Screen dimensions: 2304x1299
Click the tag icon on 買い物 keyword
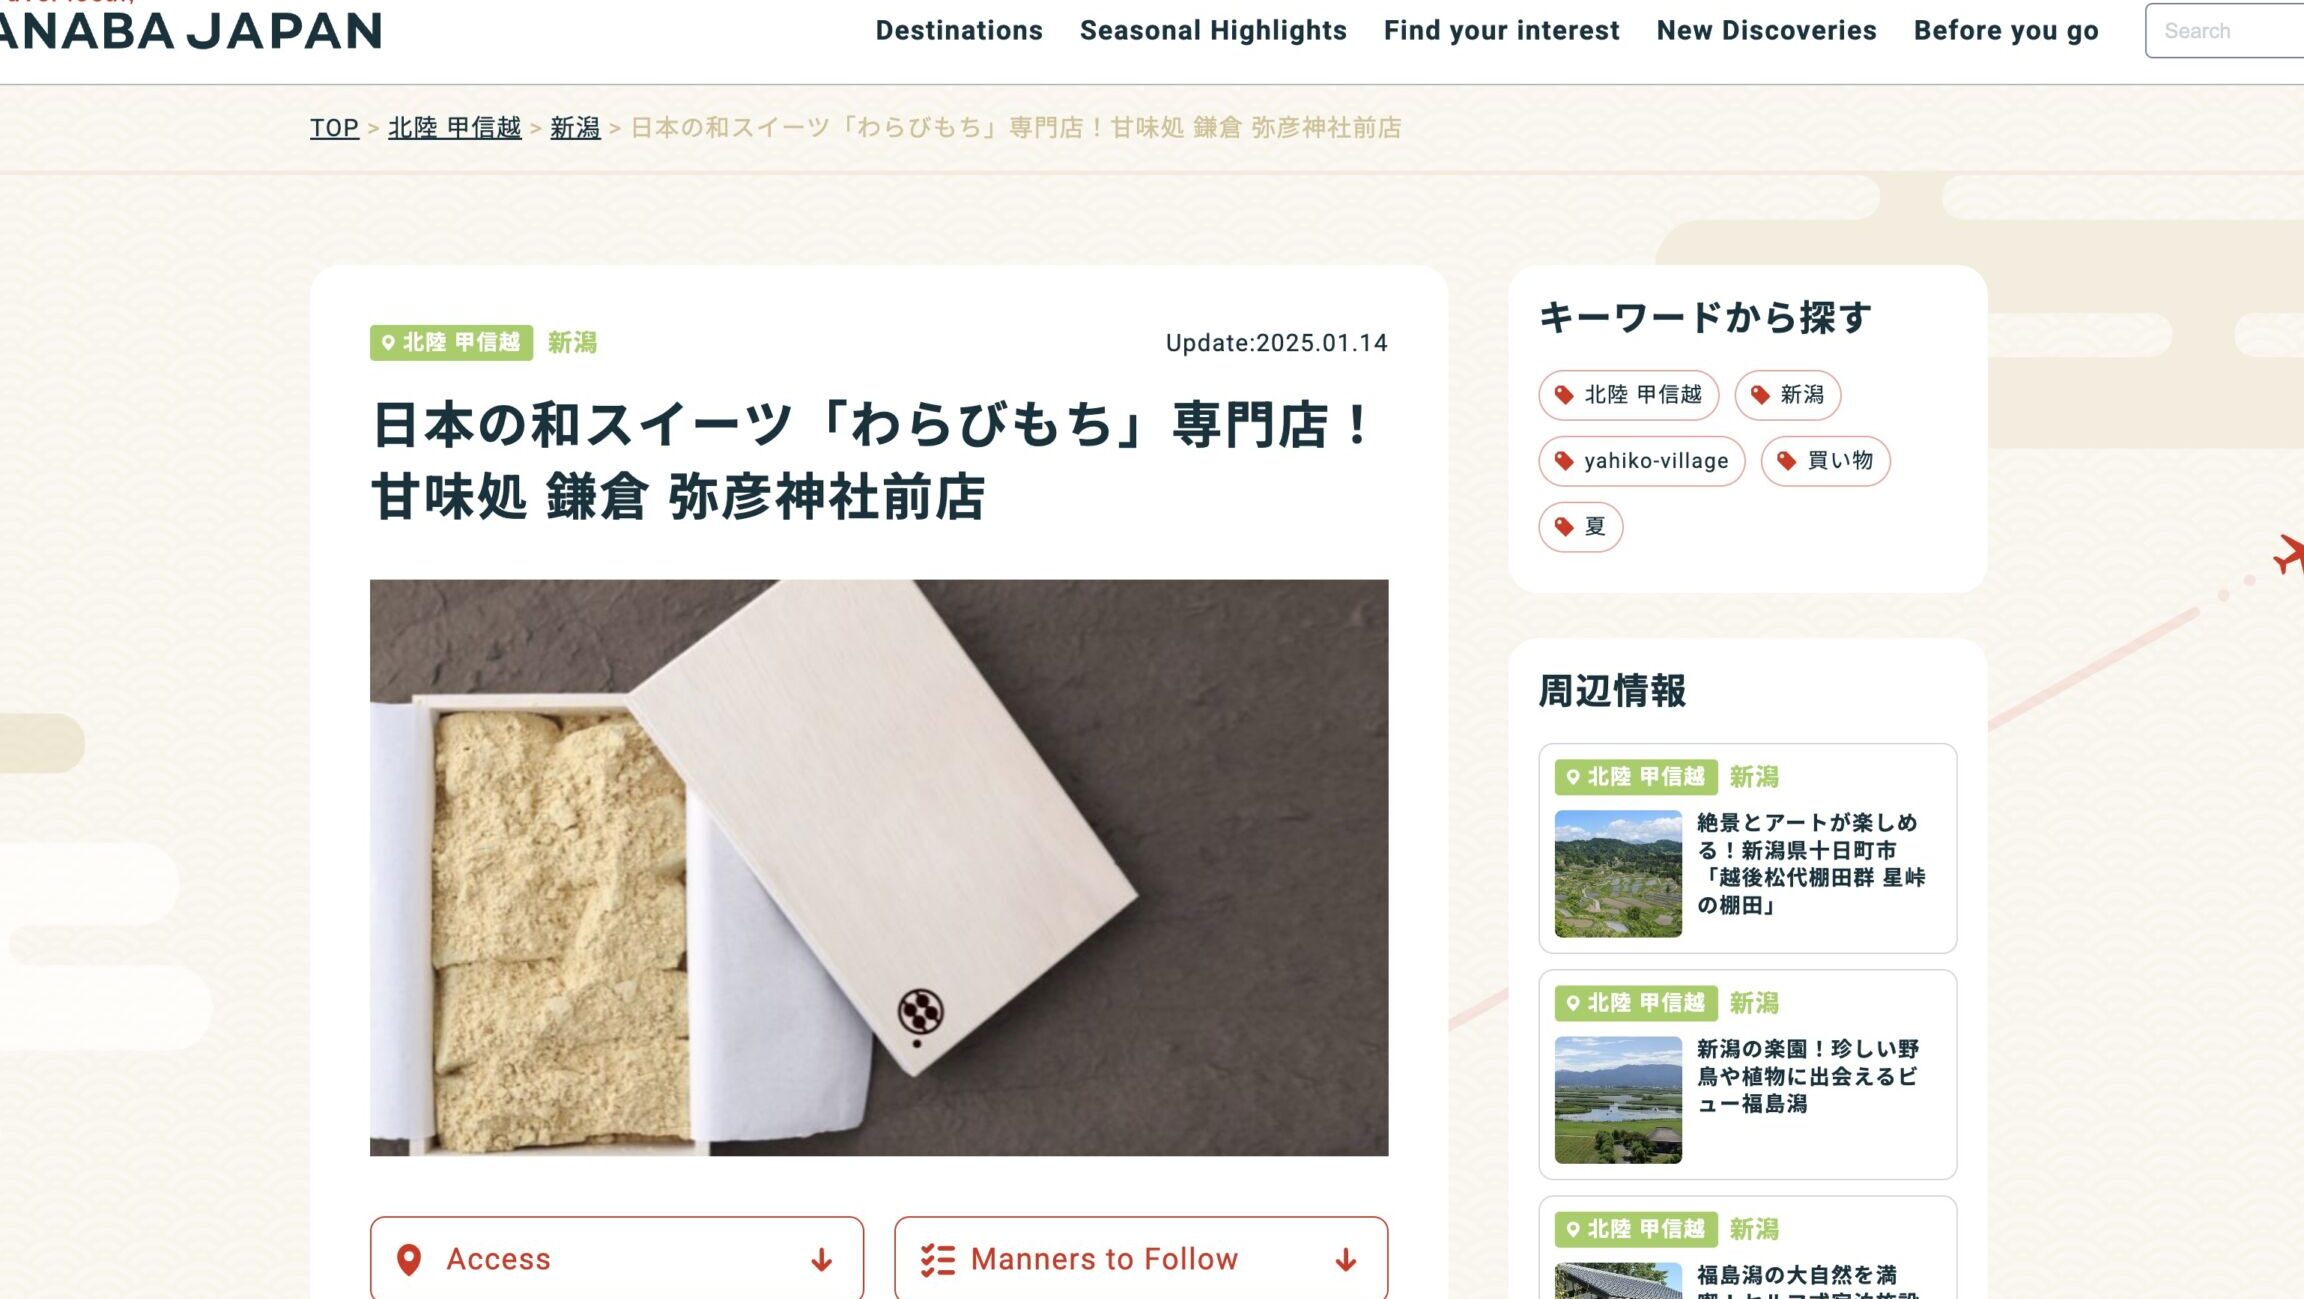(x=1786, y=461)
